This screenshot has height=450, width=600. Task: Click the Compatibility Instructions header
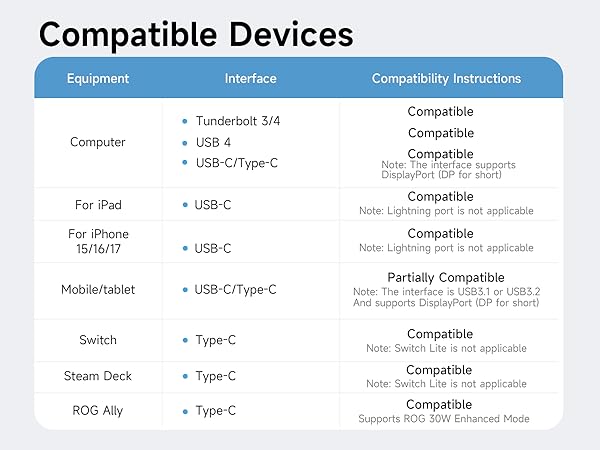tap(446, 78)
